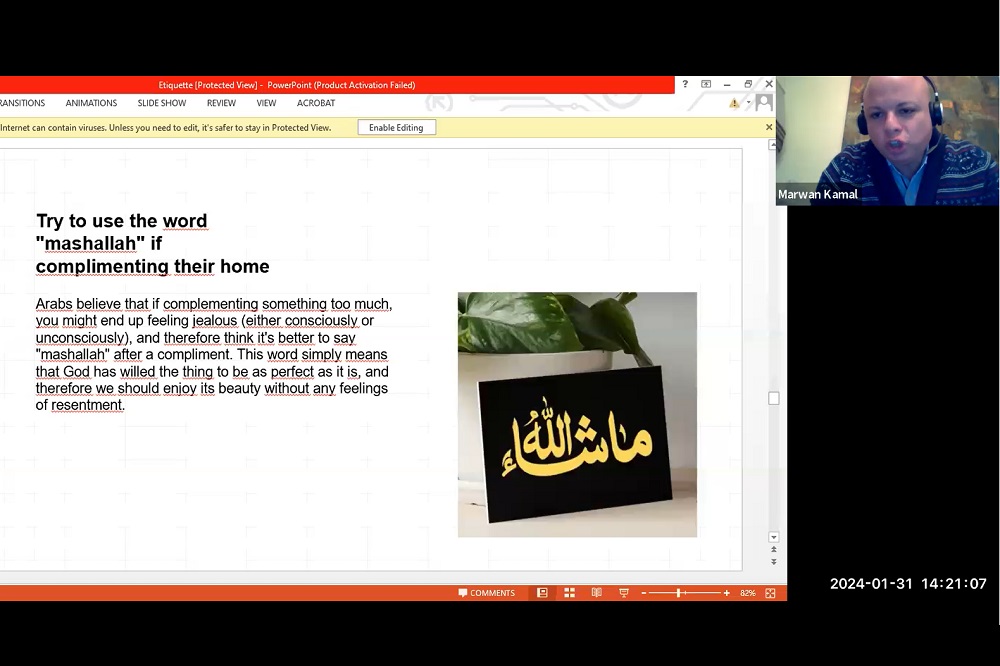This screenshot has height=666, width=1000.
Task: Start Slide Show from status bar
Action: (x=624, y=593)
